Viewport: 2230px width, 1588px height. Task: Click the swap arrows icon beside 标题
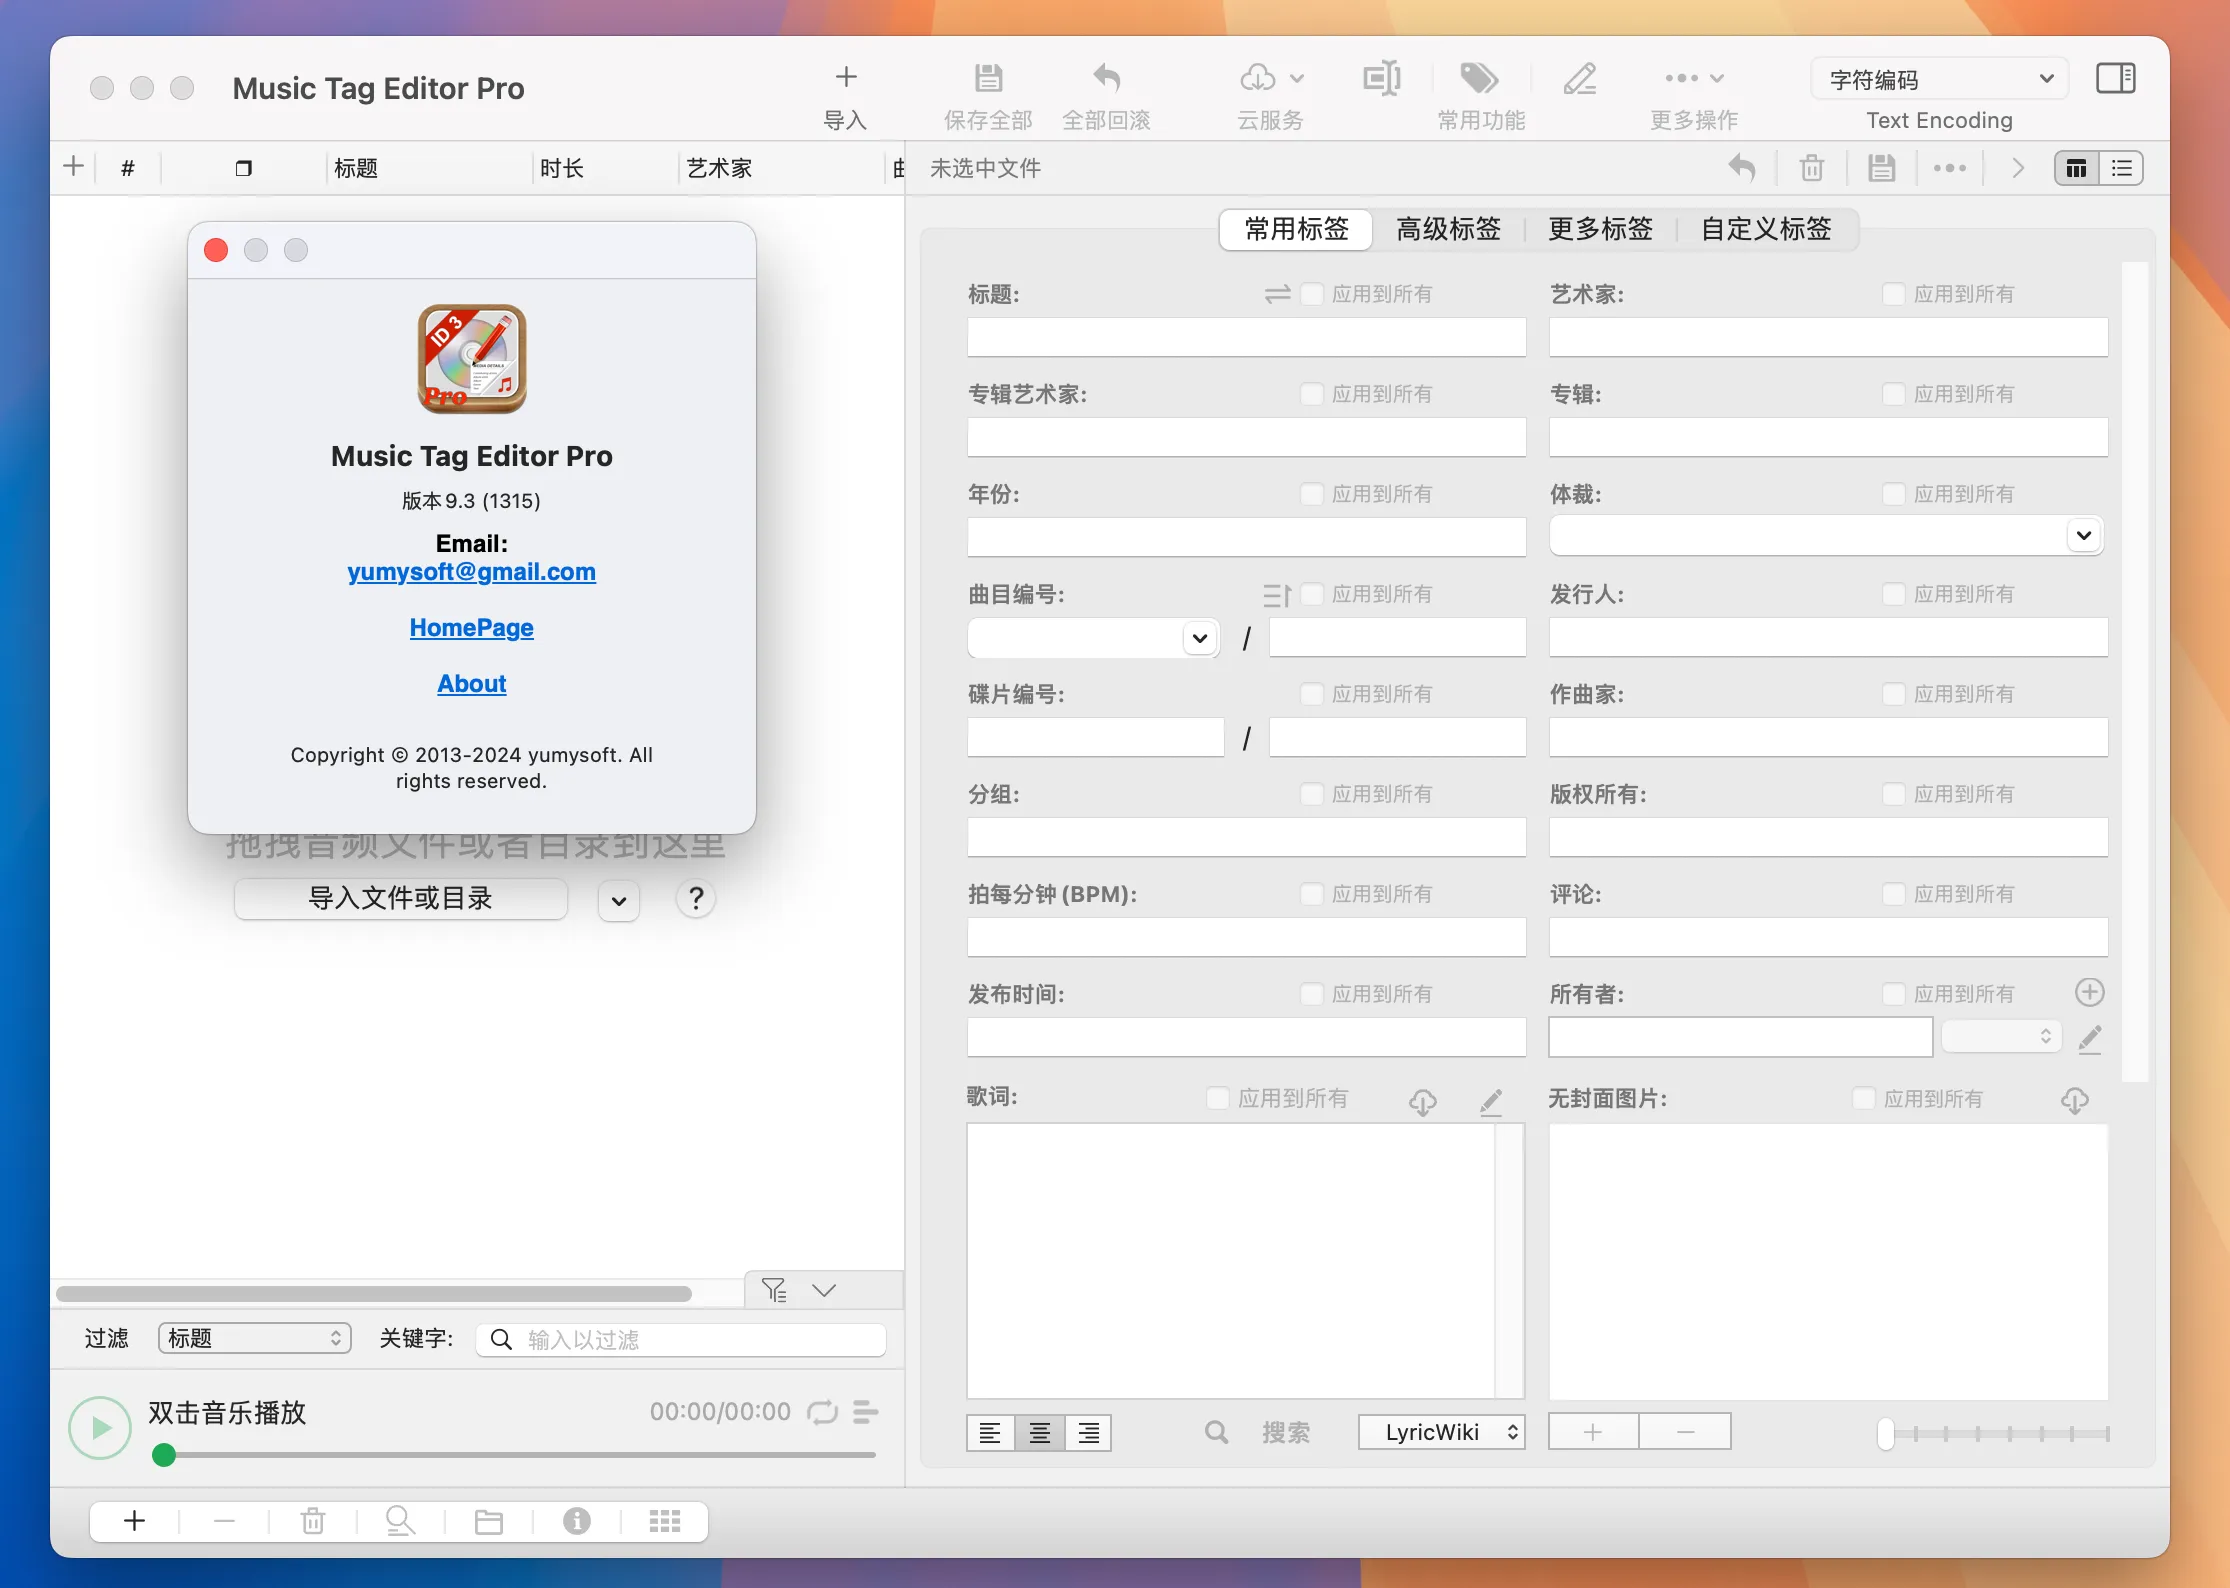[1277, 294]
